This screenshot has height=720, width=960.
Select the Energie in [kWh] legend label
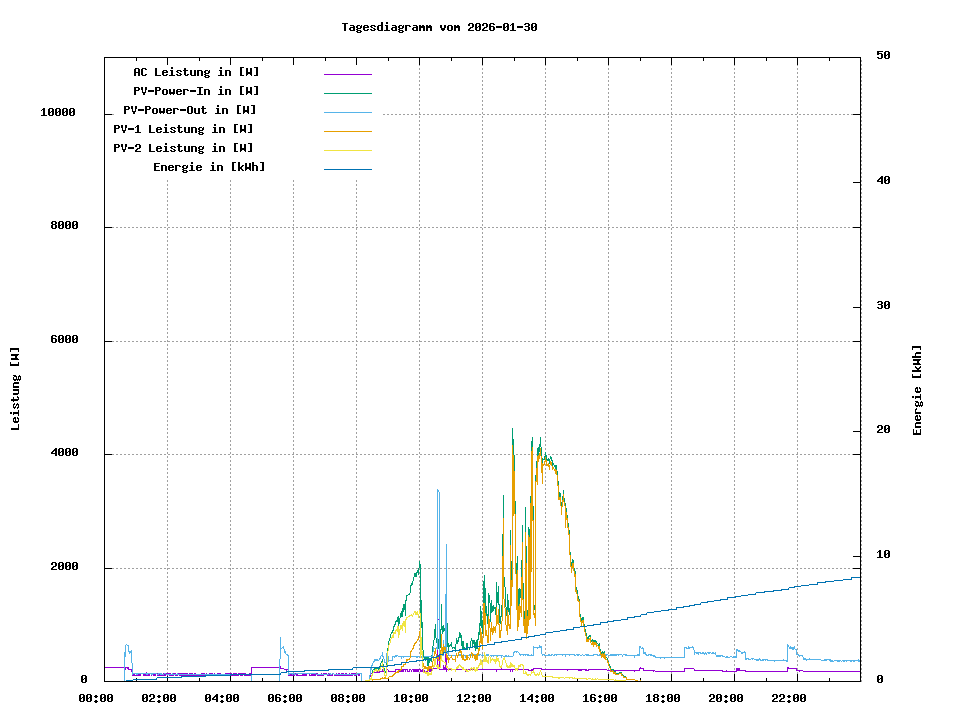[209, 167]
